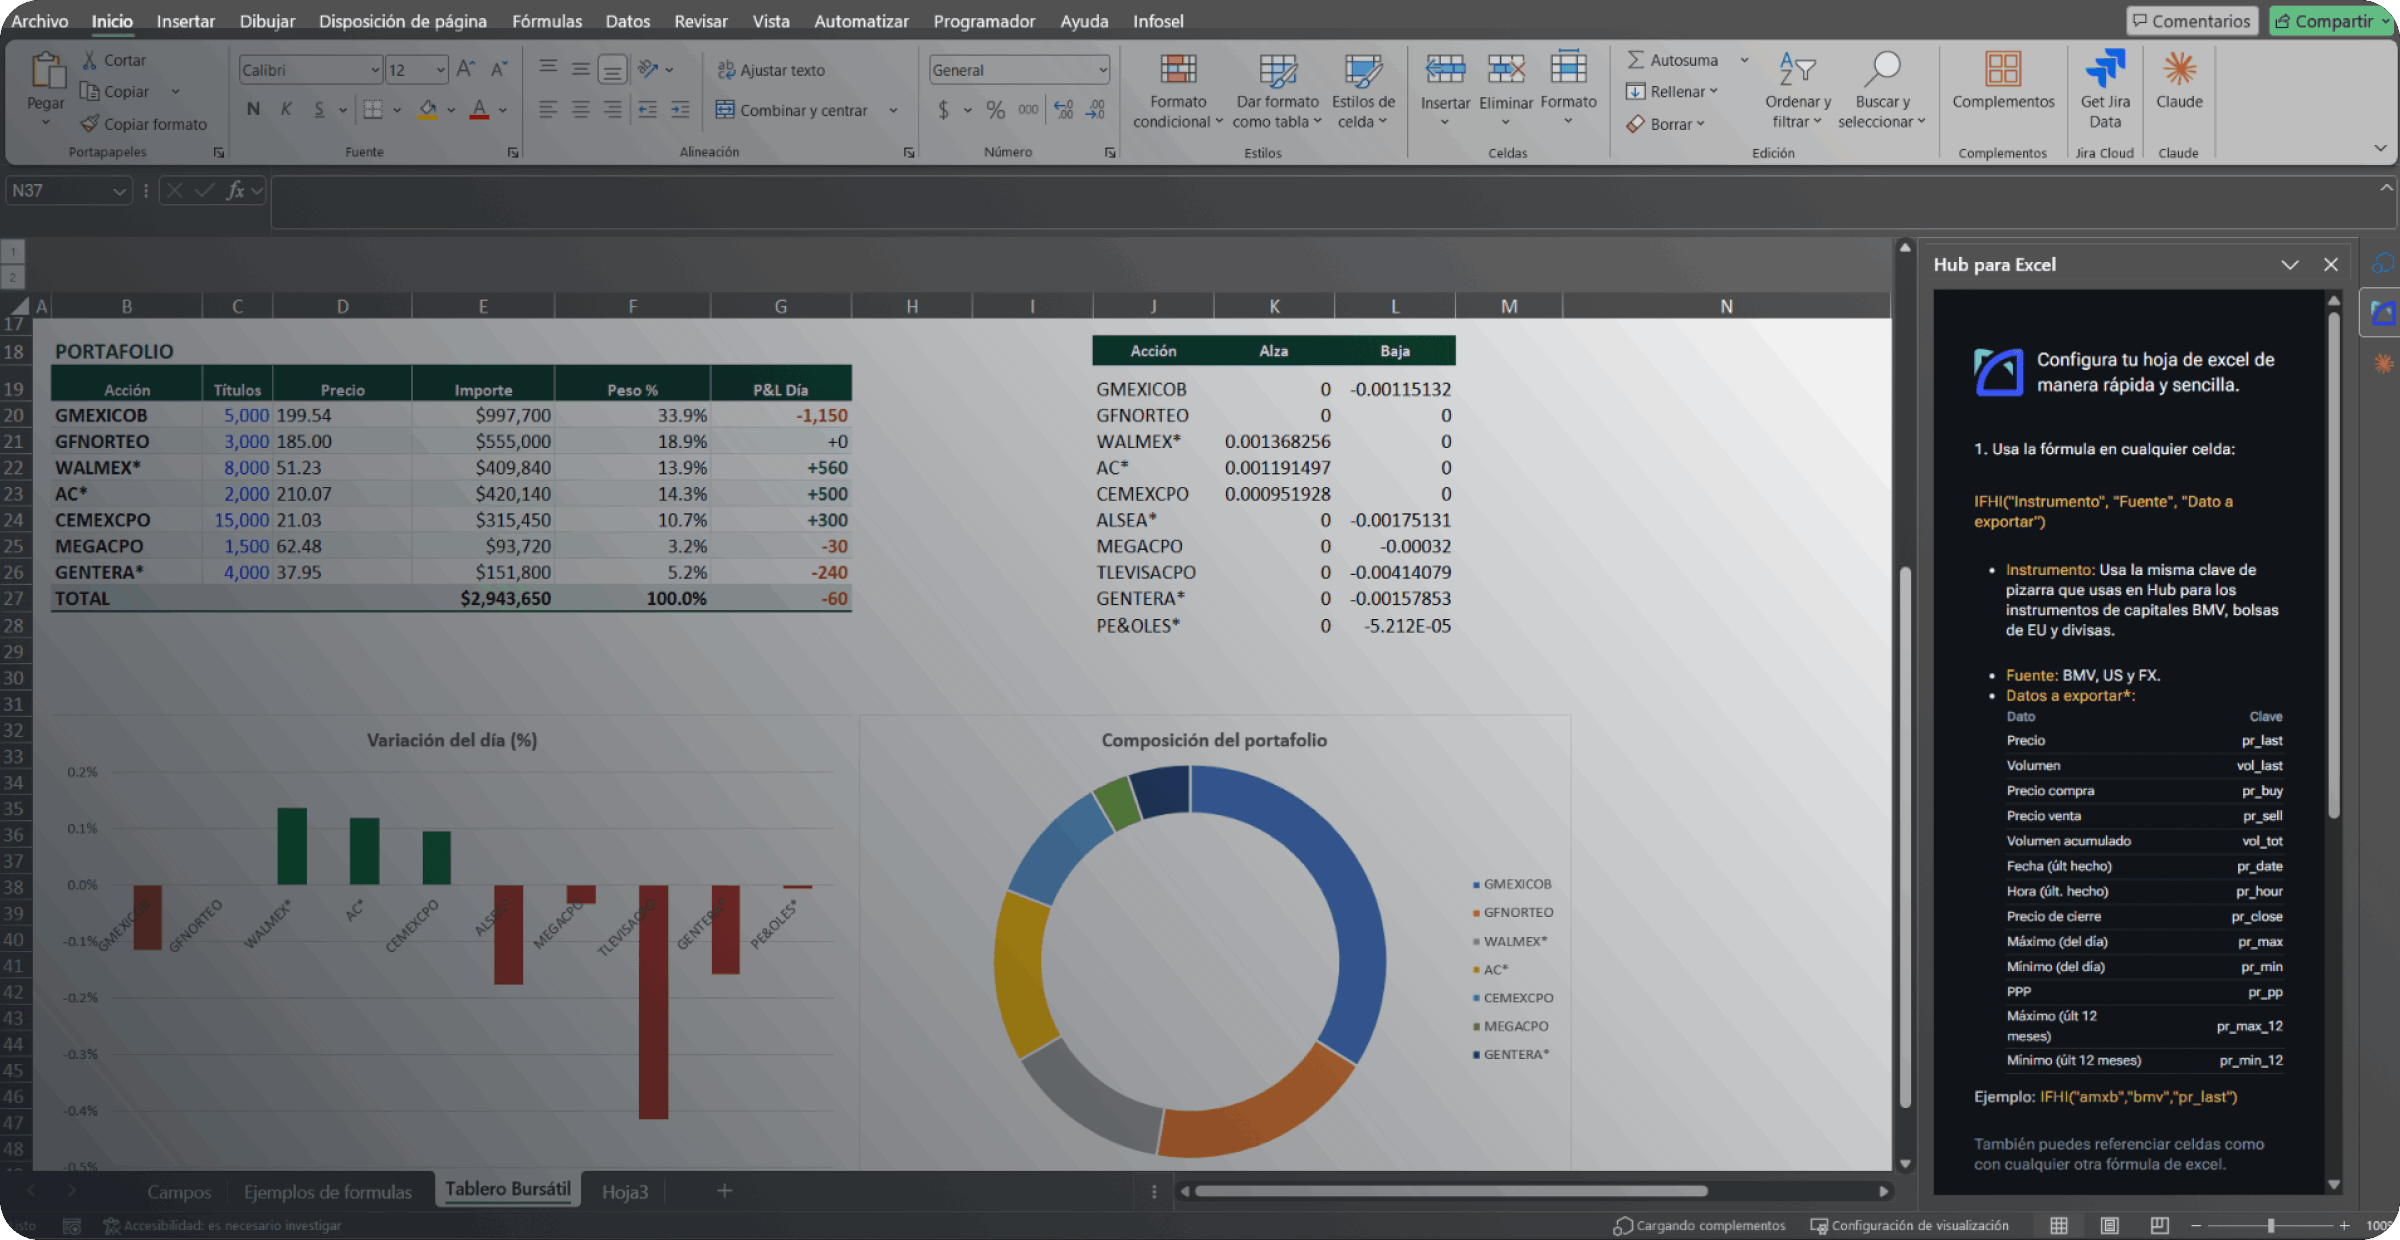
Task: Center text horizontally
Action: tap(580, 109)
